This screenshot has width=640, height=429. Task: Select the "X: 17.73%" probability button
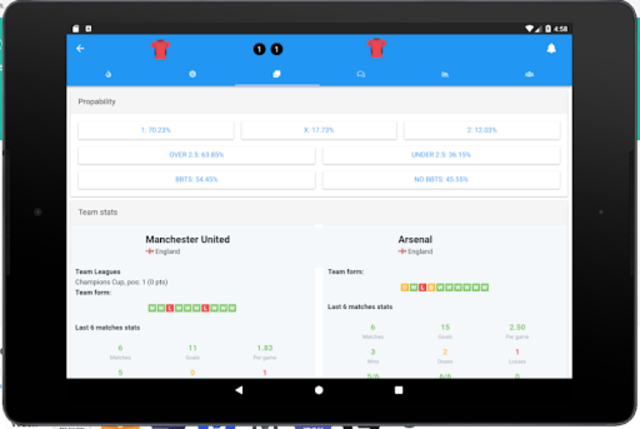[x=319, y=130]
